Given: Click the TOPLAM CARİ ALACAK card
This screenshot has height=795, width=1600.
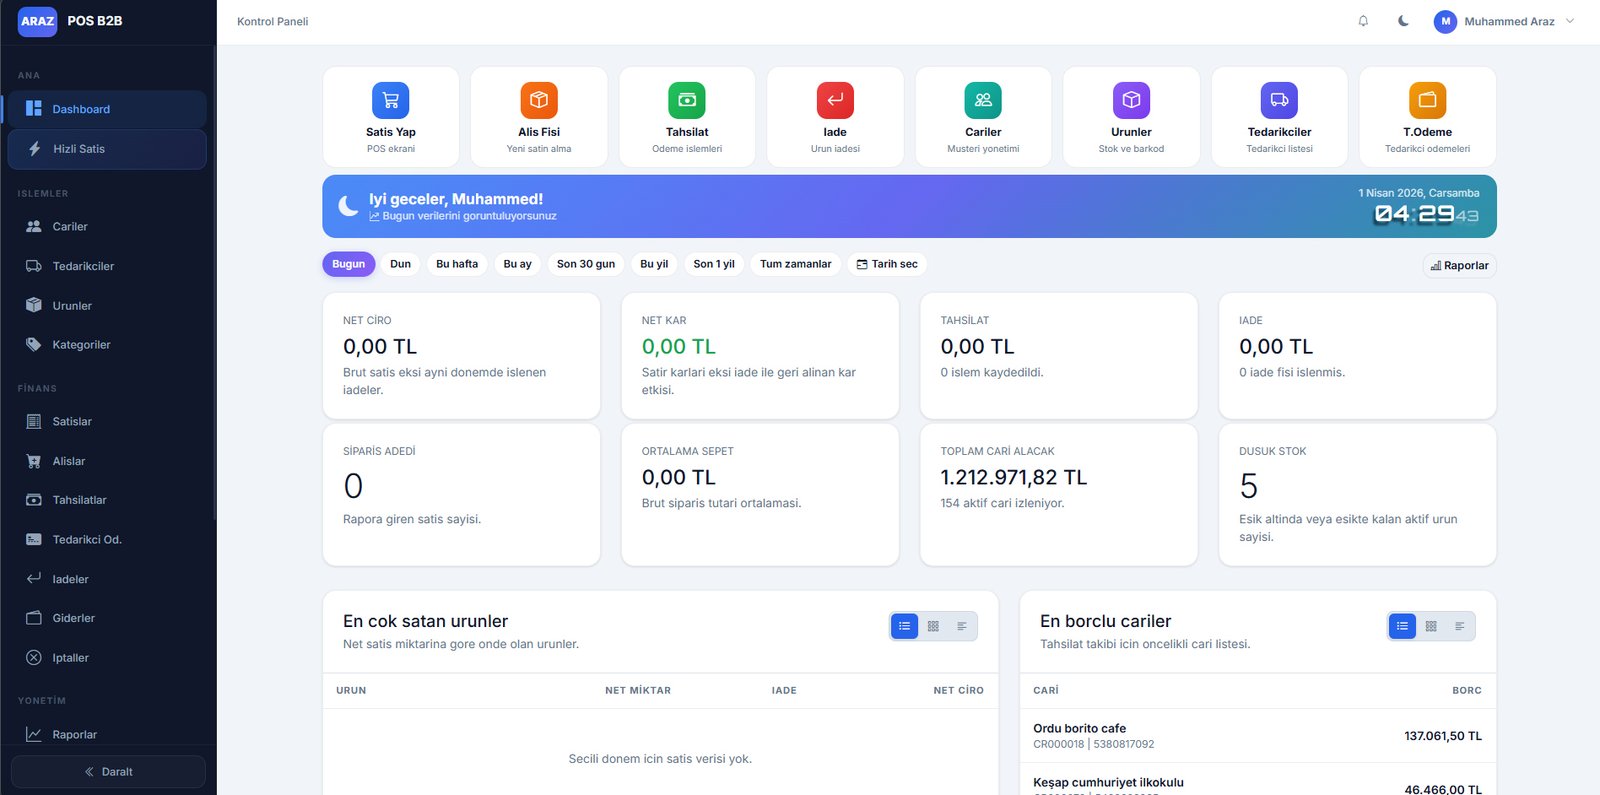Looking at the screenshot, I should [x=1059, y=495].
